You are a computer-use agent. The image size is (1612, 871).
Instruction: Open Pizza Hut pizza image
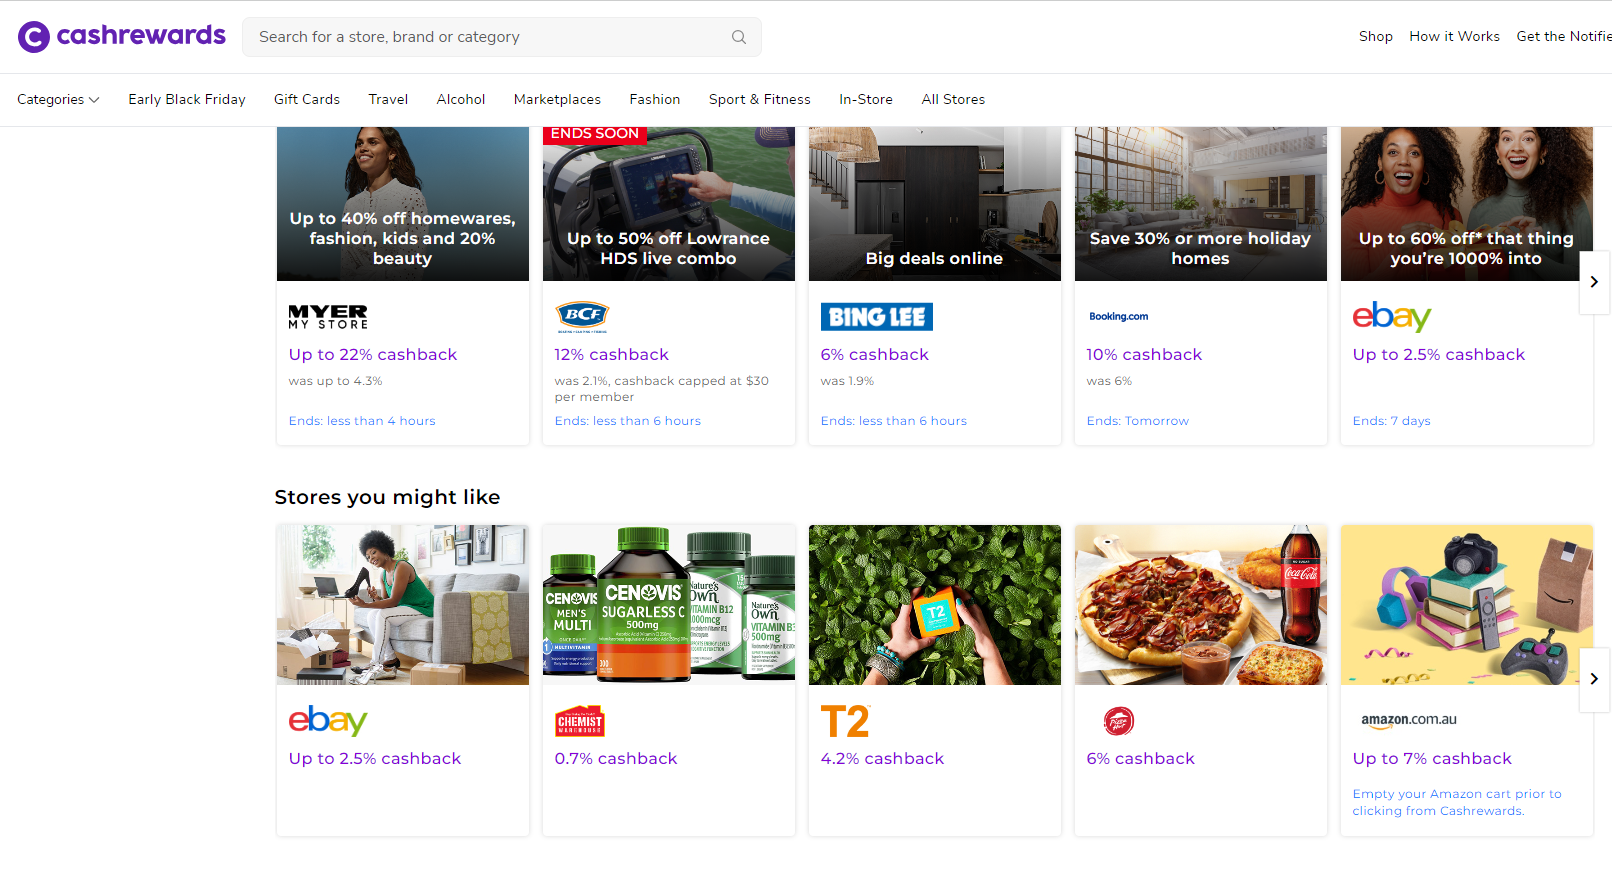(x=1201, y=605)
